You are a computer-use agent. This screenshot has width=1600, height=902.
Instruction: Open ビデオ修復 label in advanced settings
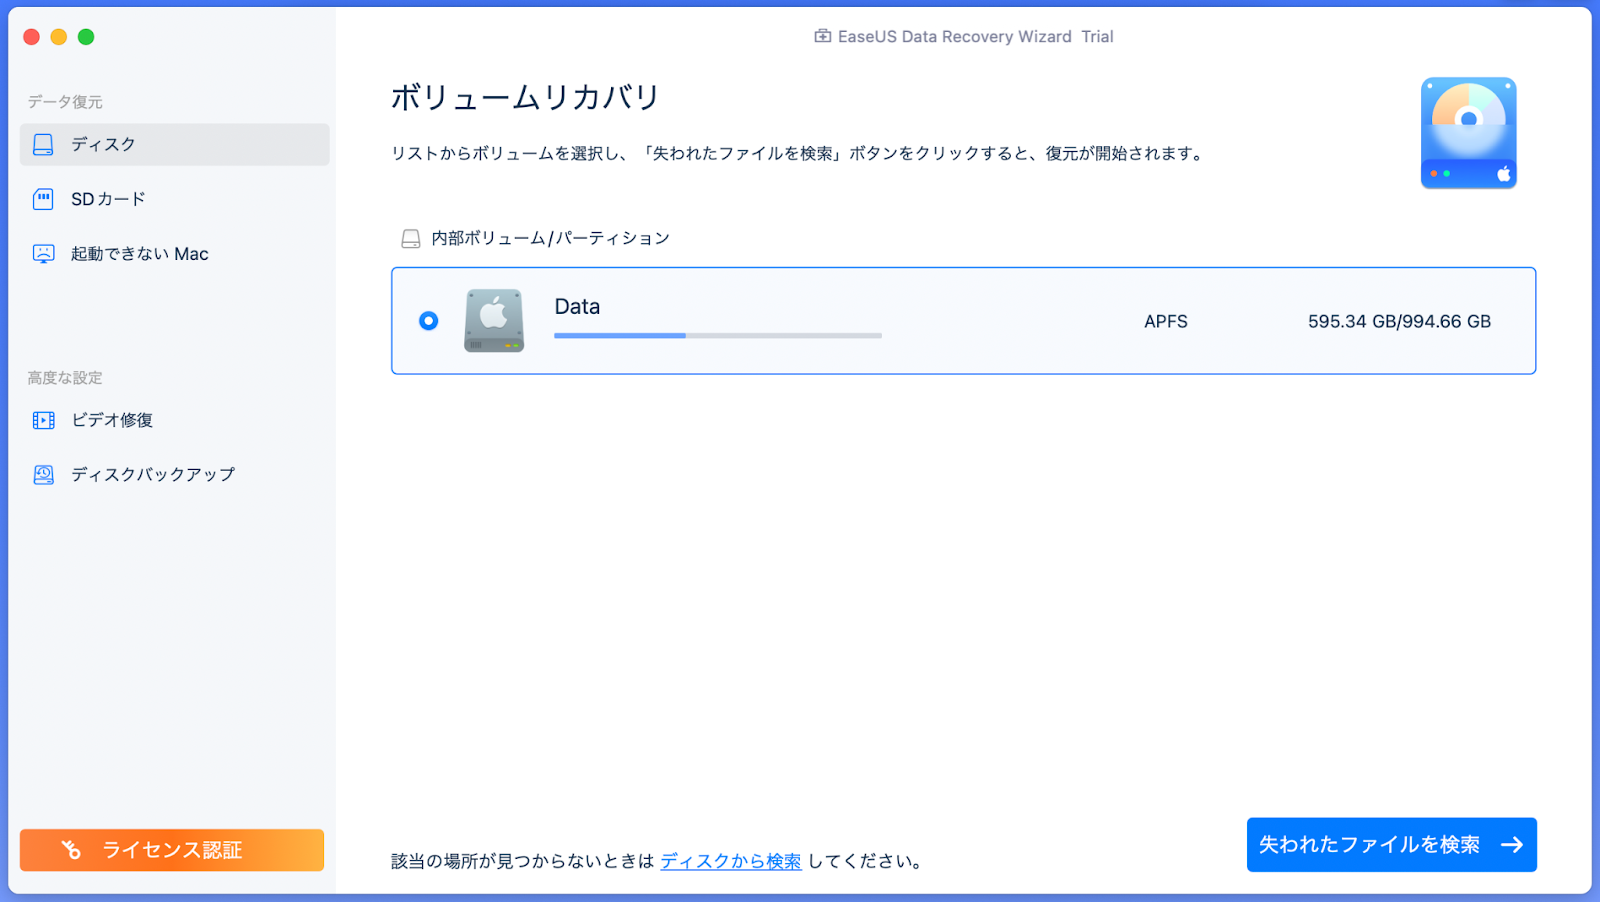(x=112, y=420)
